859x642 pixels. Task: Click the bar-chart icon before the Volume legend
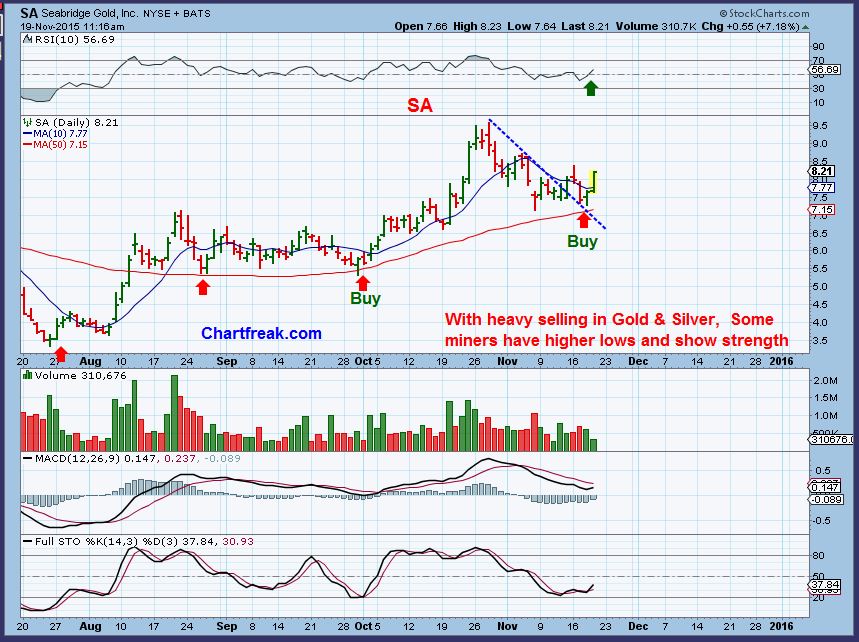(x=27, y=375)
